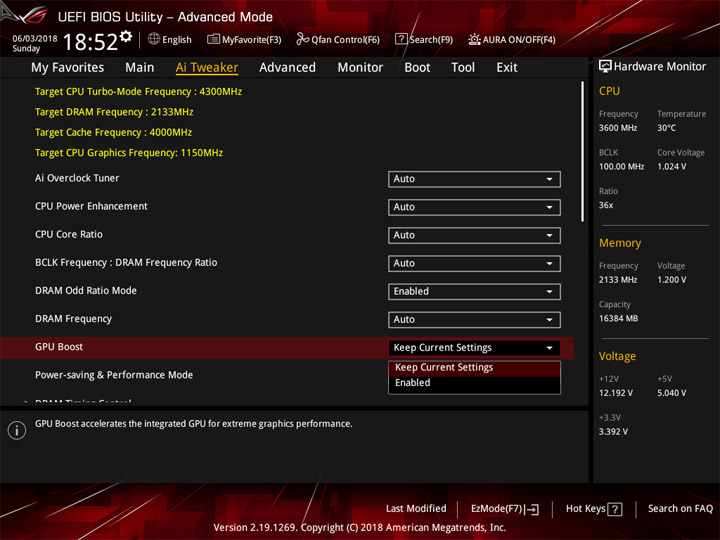Click the Hot Keys question mark icon
This screenshot has width=720, height=540.
tap(615, 509)
